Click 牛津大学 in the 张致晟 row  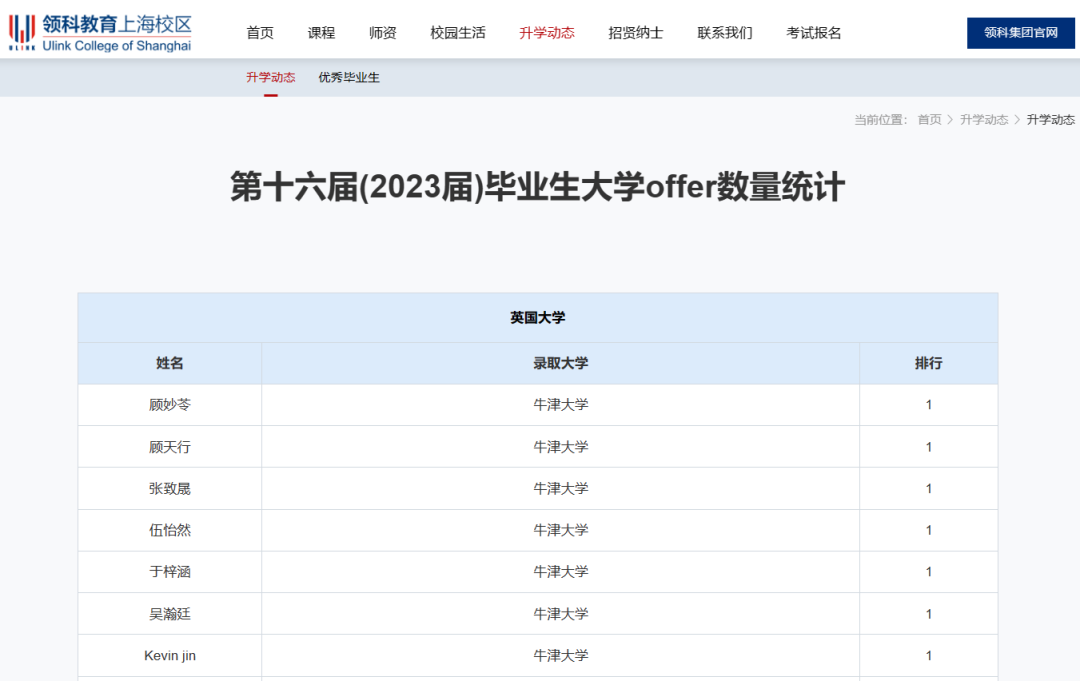point(561,489)
